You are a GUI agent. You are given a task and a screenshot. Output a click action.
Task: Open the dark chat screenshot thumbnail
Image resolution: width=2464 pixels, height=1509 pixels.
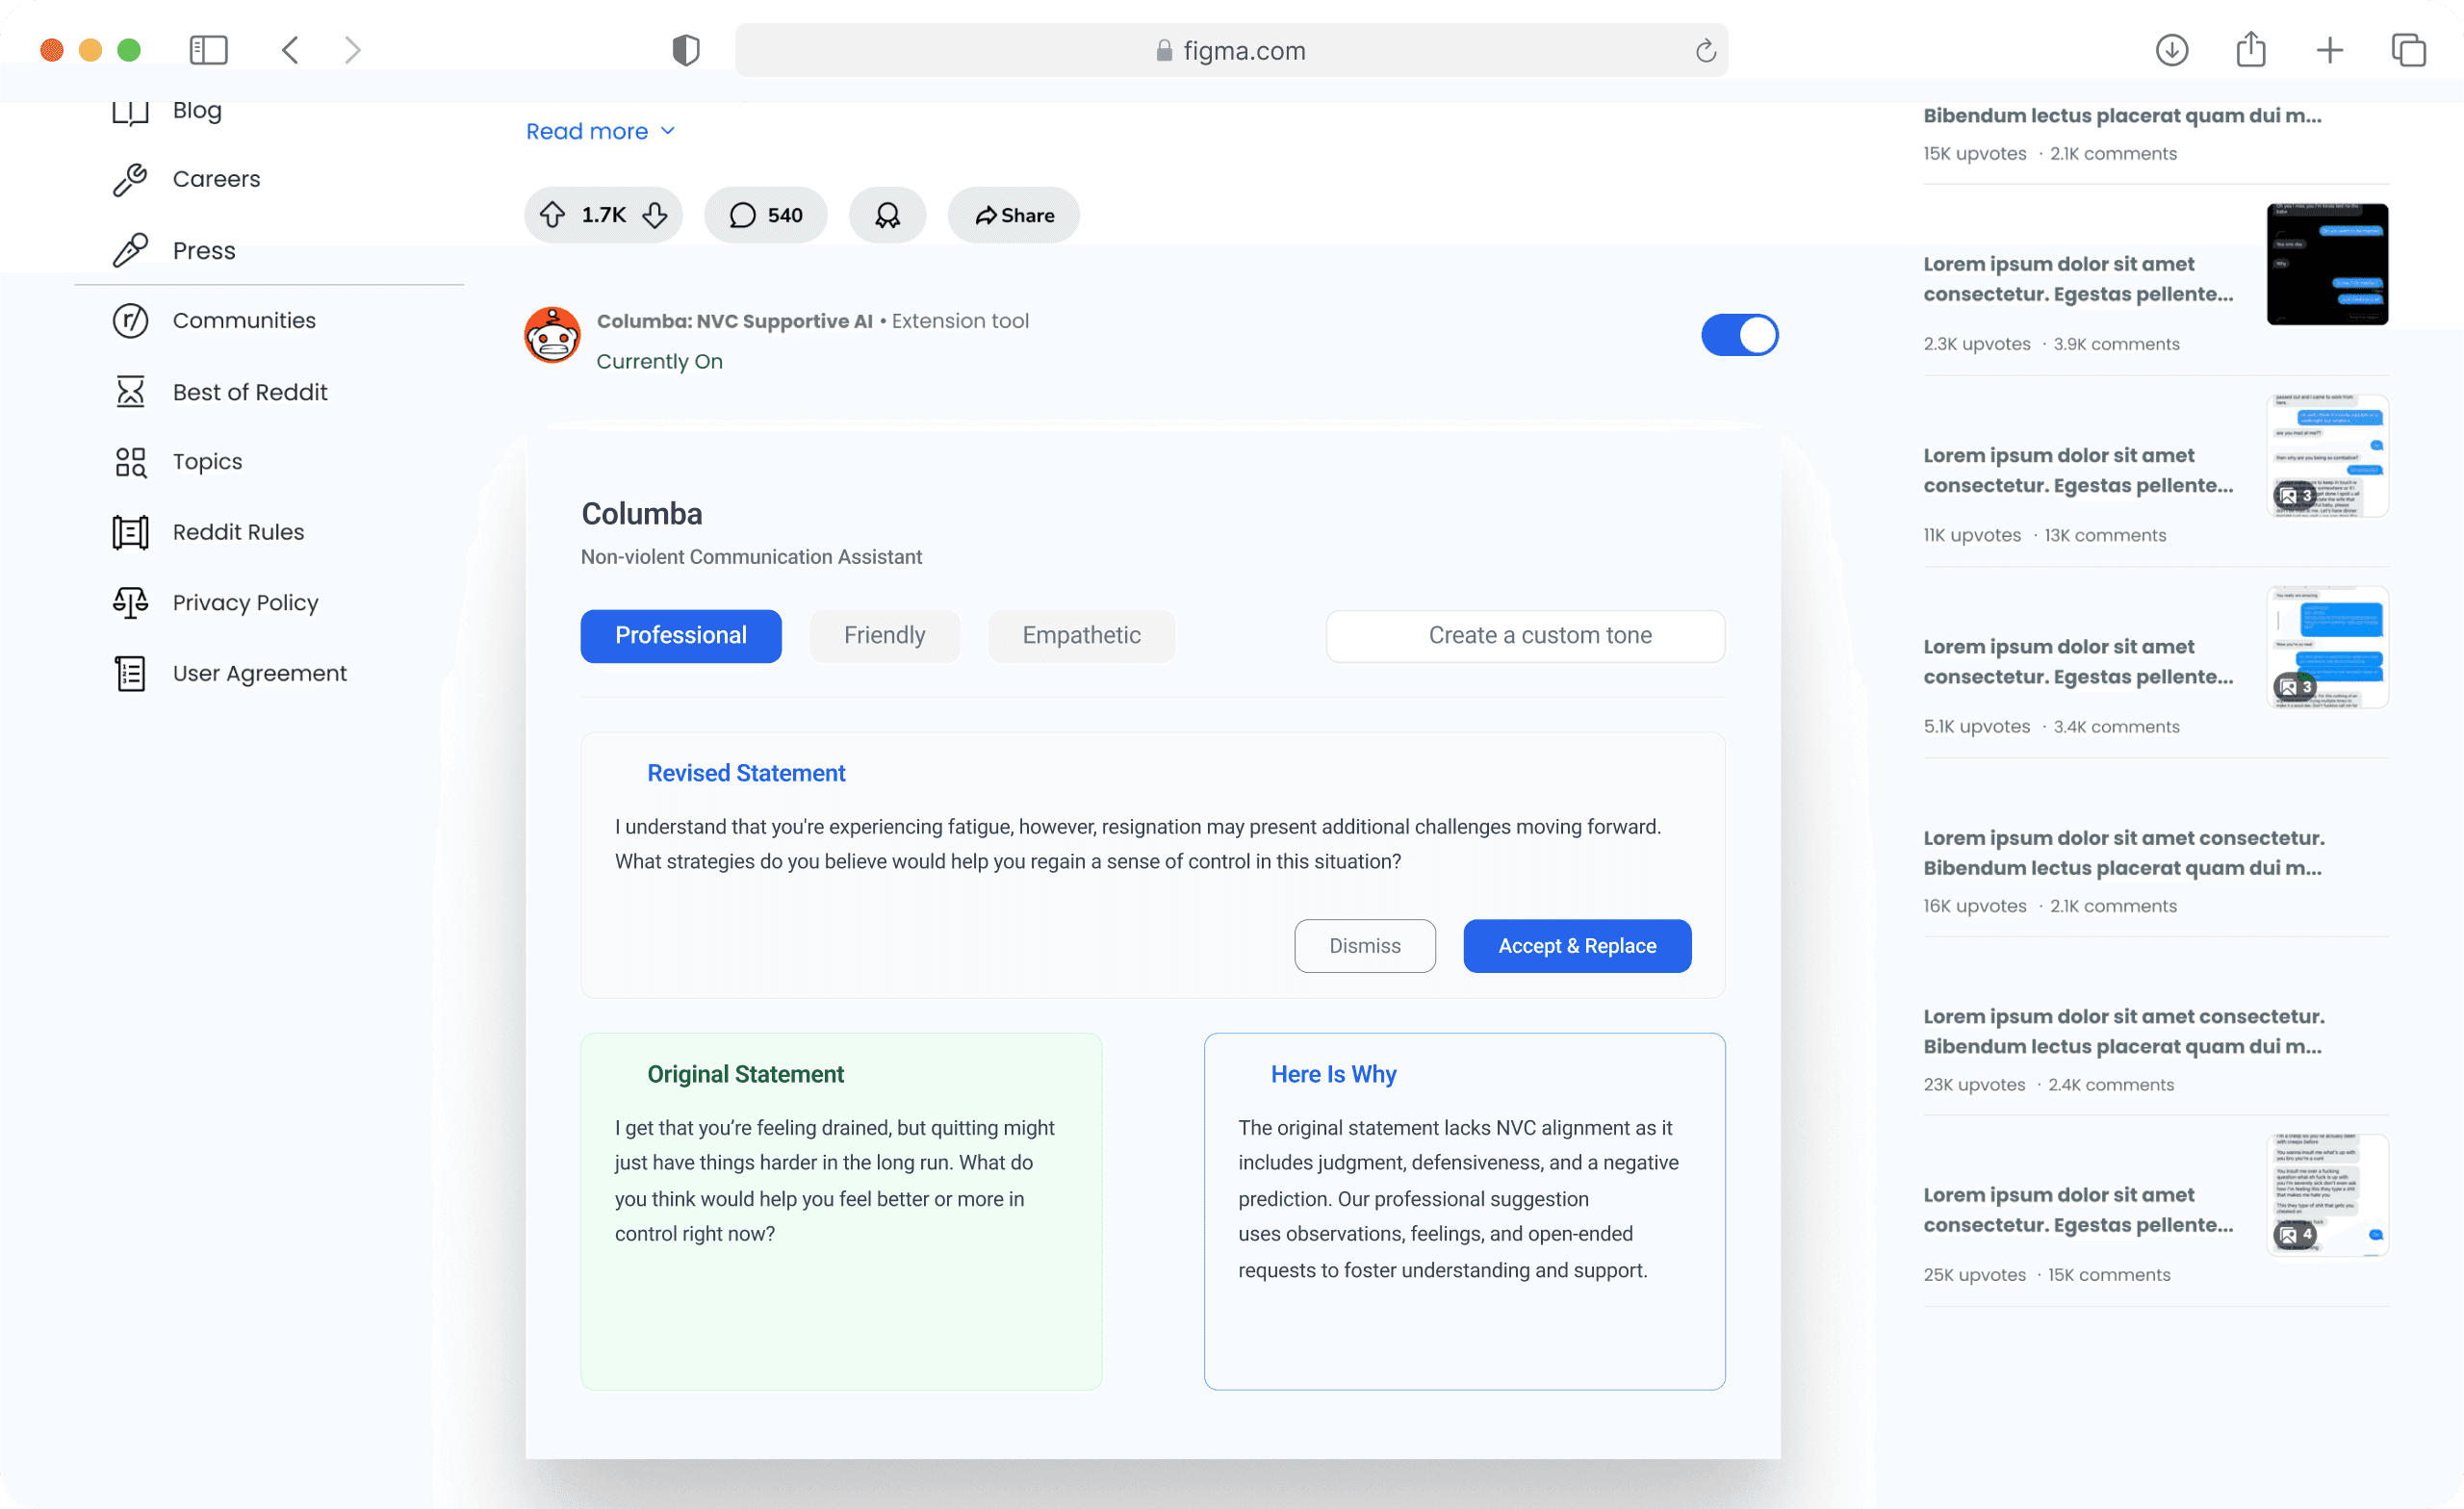[x=2327, y=264]
